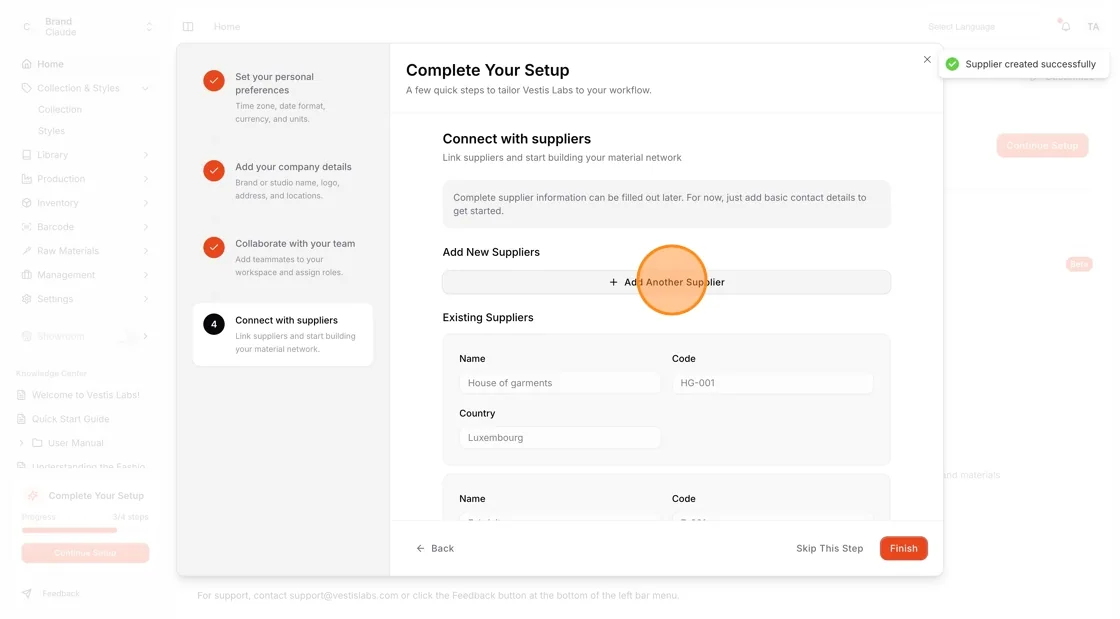The image size is (1120, 619).
Task: Open the Quick Start Guide article
Action: (x=70, y=419)
